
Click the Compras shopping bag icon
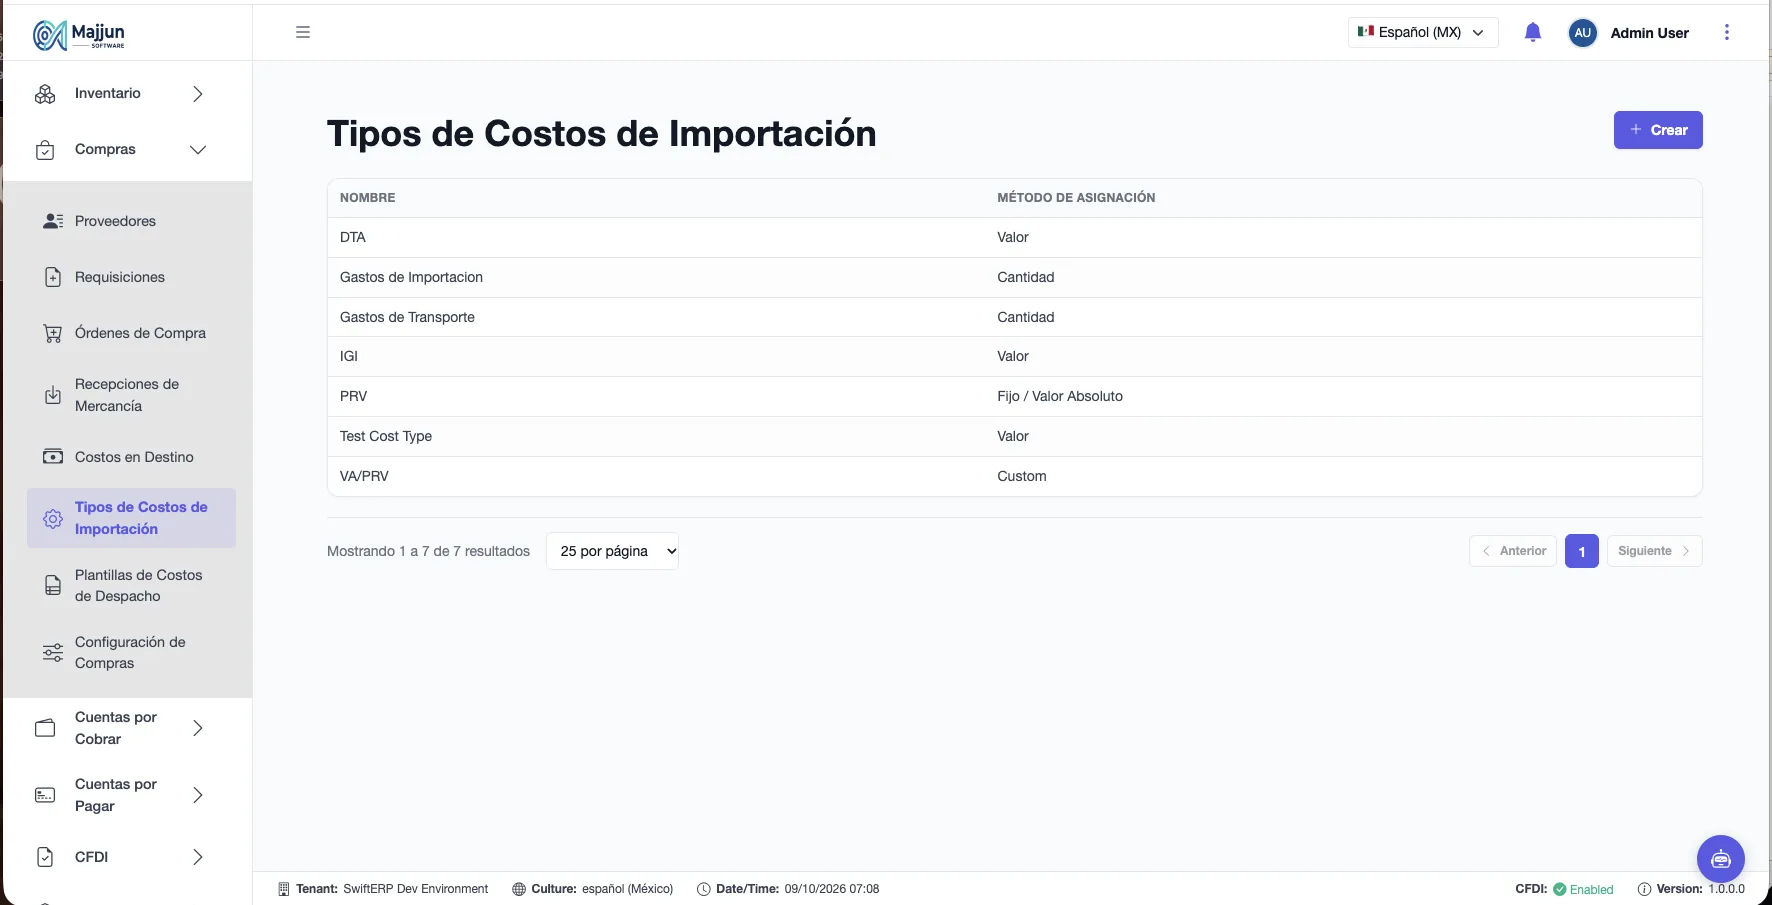pos(45,150)
